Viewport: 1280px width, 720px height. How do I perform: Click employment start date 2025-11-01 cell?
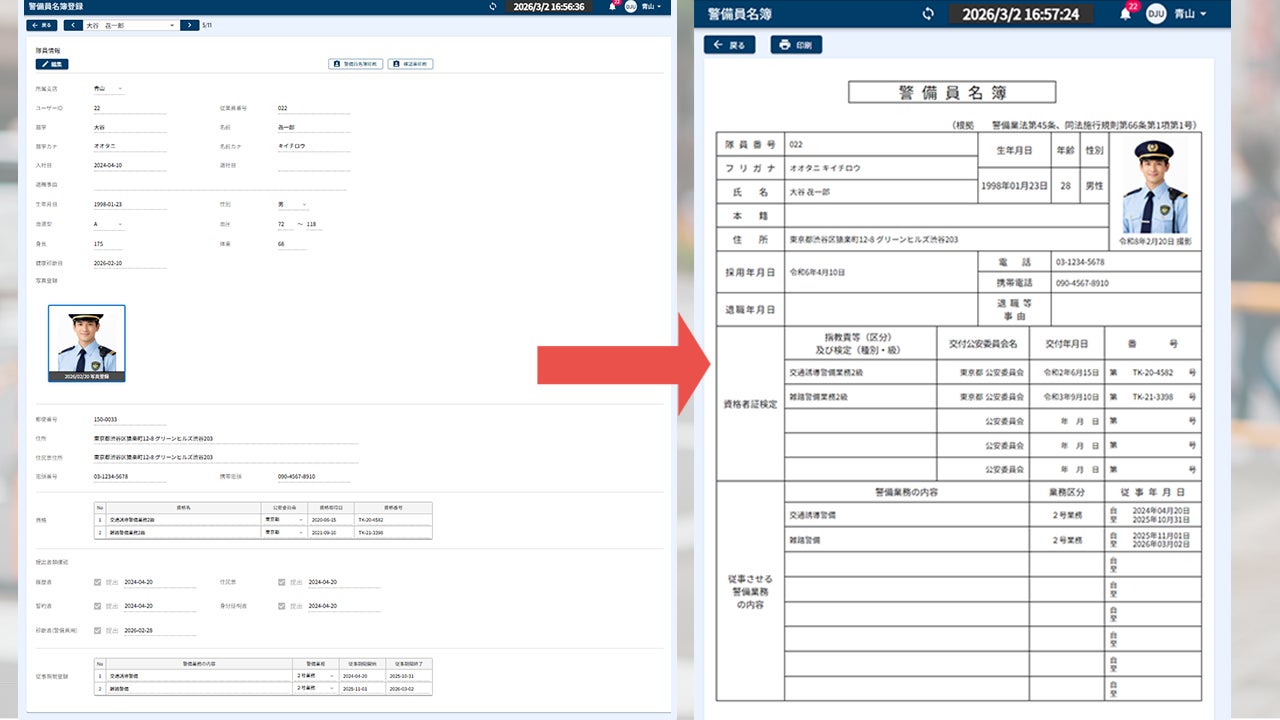point(363,688)
